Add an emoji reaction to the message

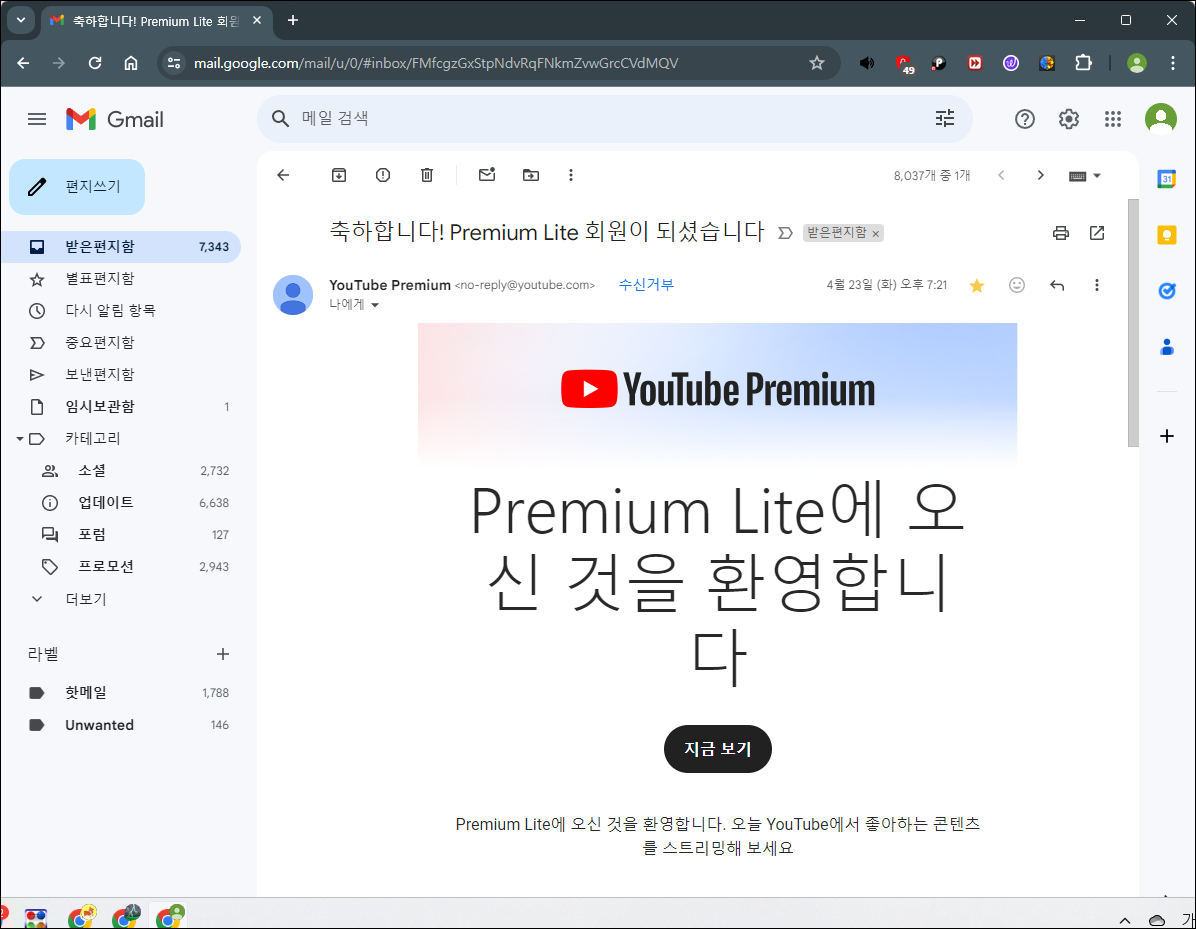coord(1017,285)
